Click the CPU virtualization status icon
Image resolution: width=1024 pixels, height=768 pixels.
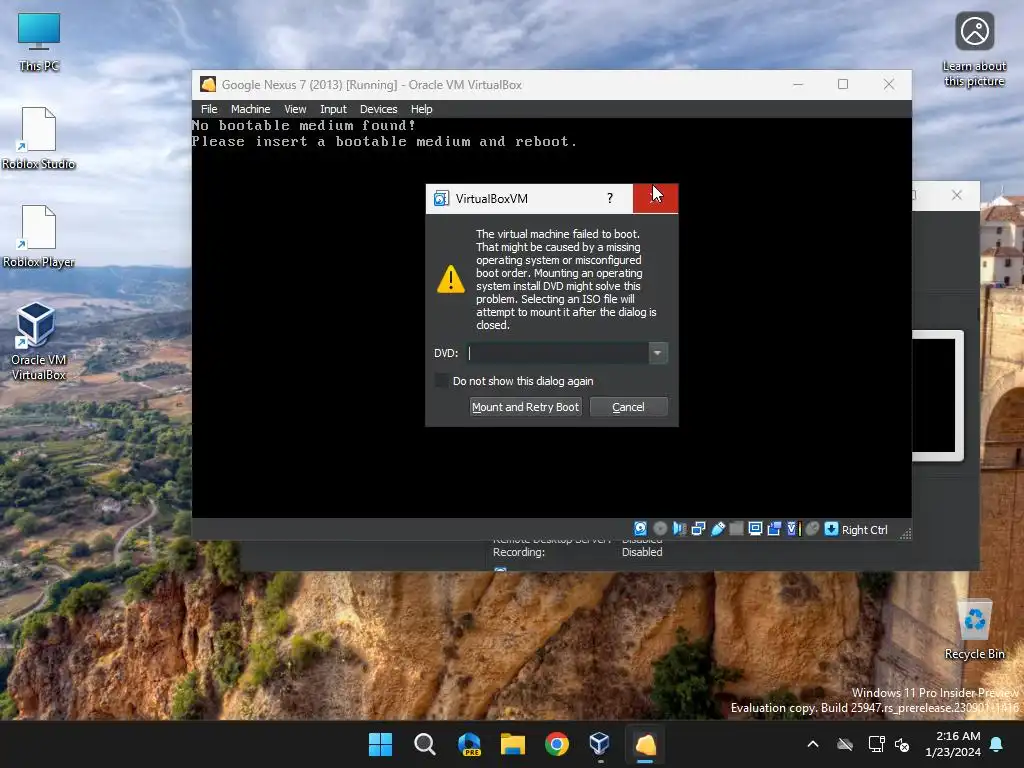[793, 529]
